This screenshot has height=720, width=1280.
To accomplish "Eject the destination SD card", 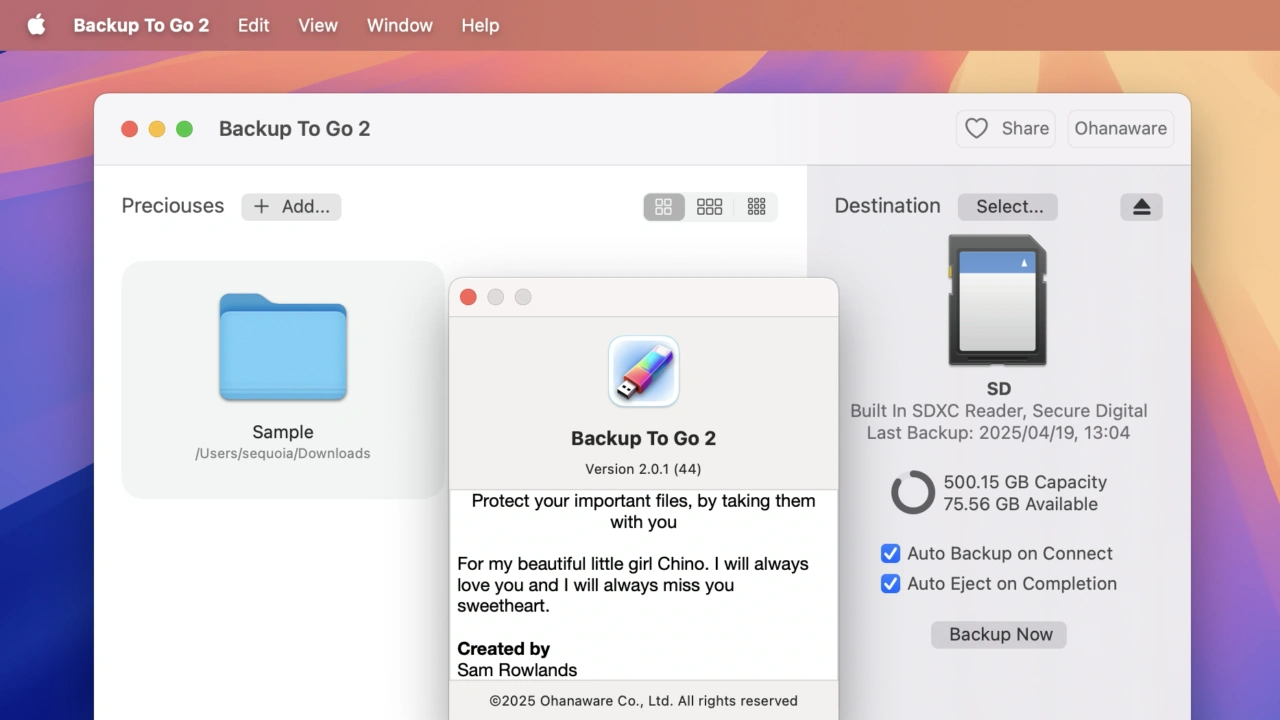I will pos(1141,207).
